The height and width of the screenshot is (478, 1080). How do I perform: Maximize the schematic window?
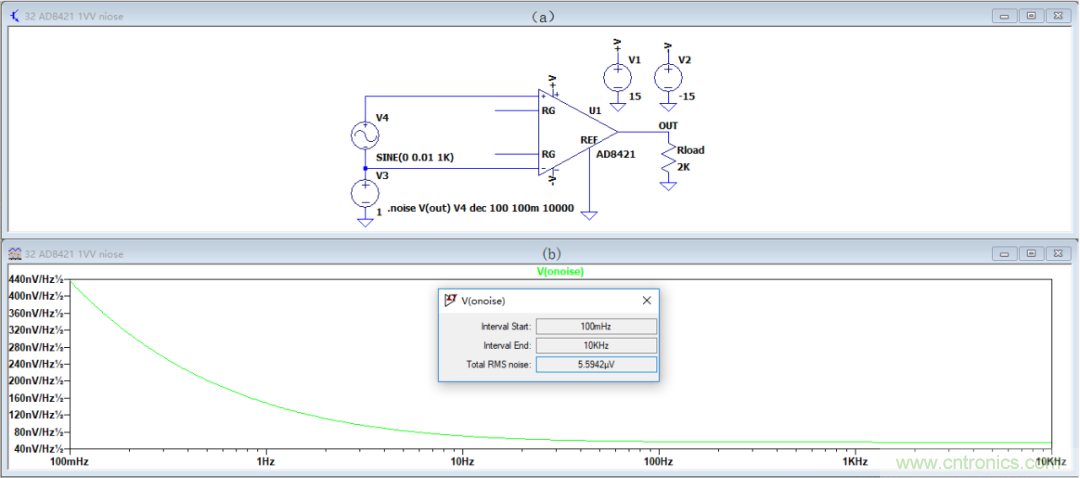coord(1031,16)
